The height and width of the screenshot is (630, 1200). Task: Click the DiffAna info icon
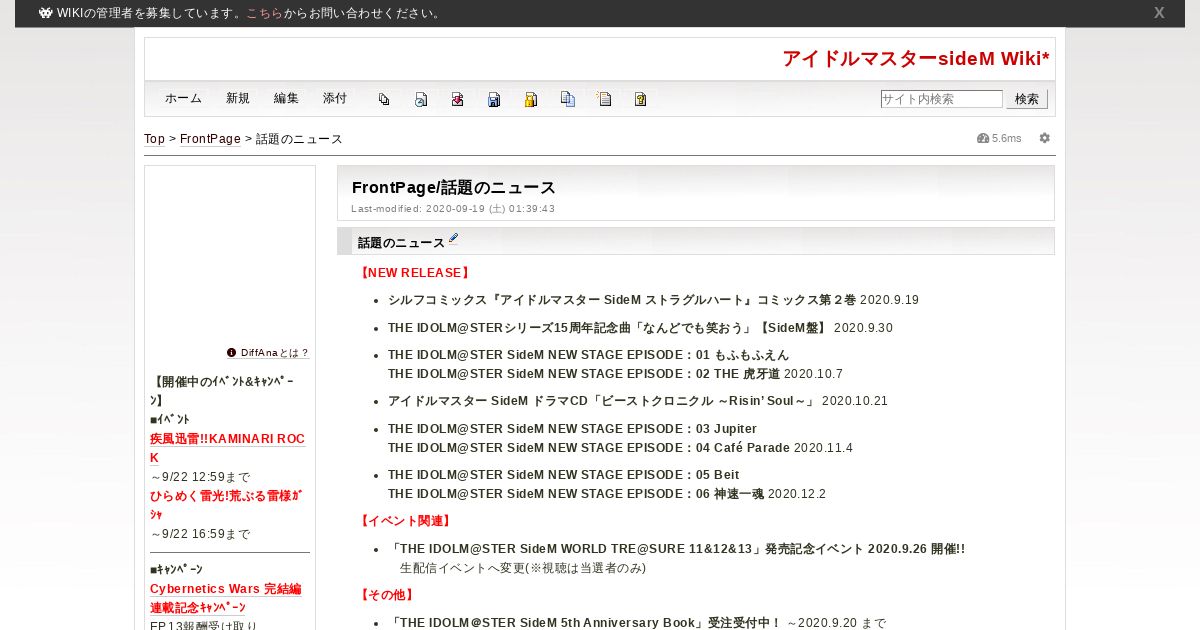click(232, 353)
